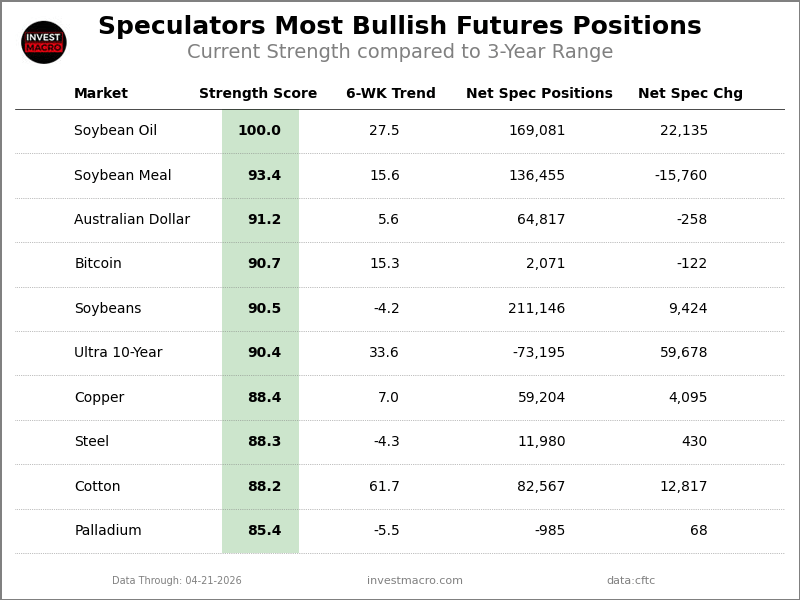Screen dimensions: 800x600
Task: Click the Data Through date text
Action: [x=177, y=581]
